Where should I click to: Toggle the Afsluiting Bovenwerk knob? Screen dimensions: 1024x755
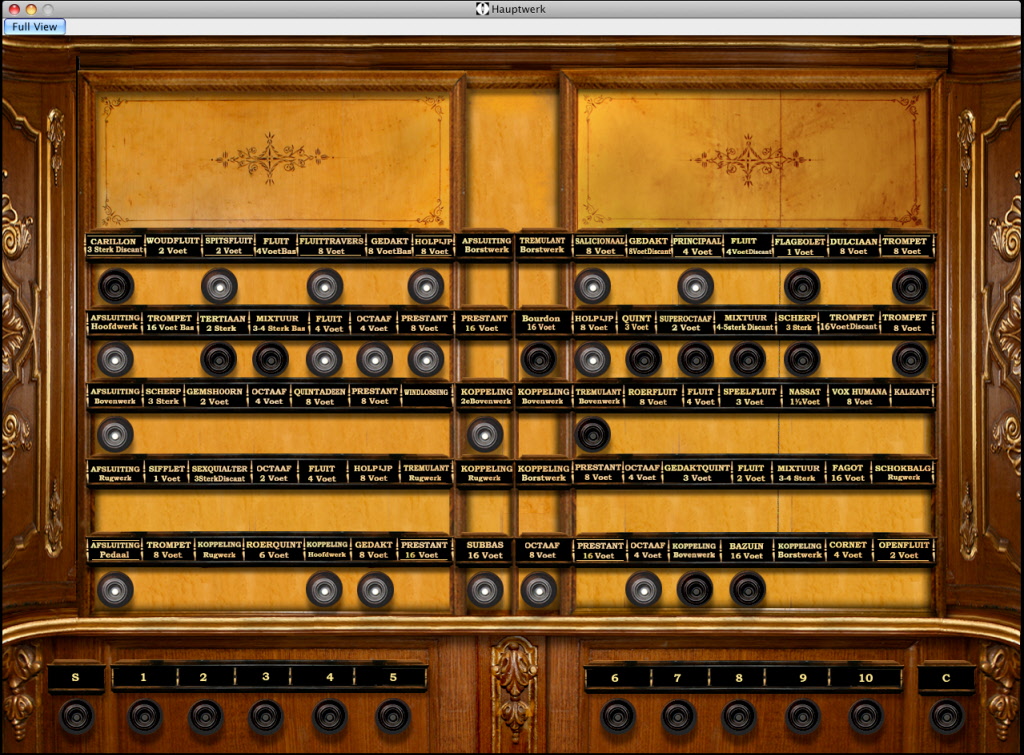116,435
